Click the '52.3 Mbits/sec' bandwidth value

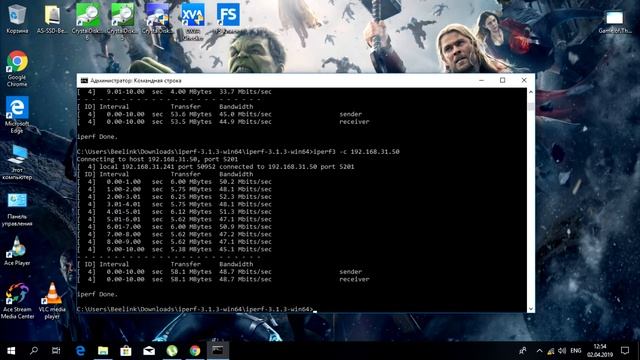(x=245, y=197)
